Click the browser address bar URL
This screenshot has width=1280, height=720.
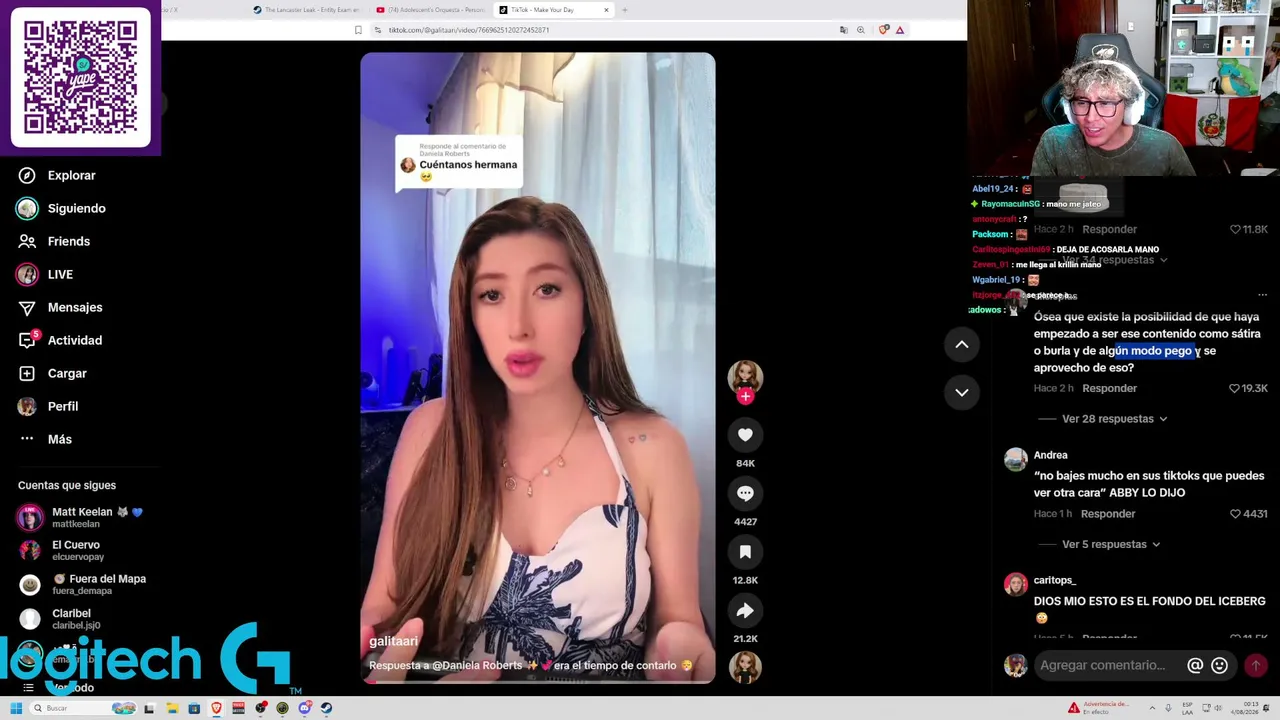469,30
